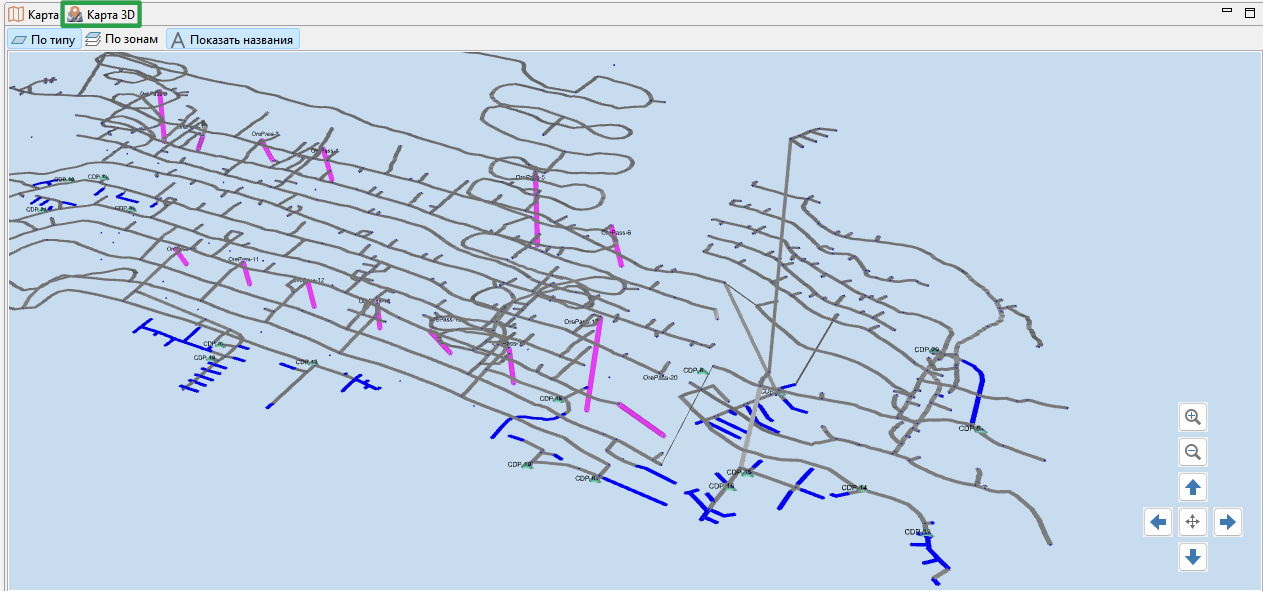Click the OrePass-20 label on map
This screenshot has height=591, width=1263.
pyautogui.click(x=661, y=377)
